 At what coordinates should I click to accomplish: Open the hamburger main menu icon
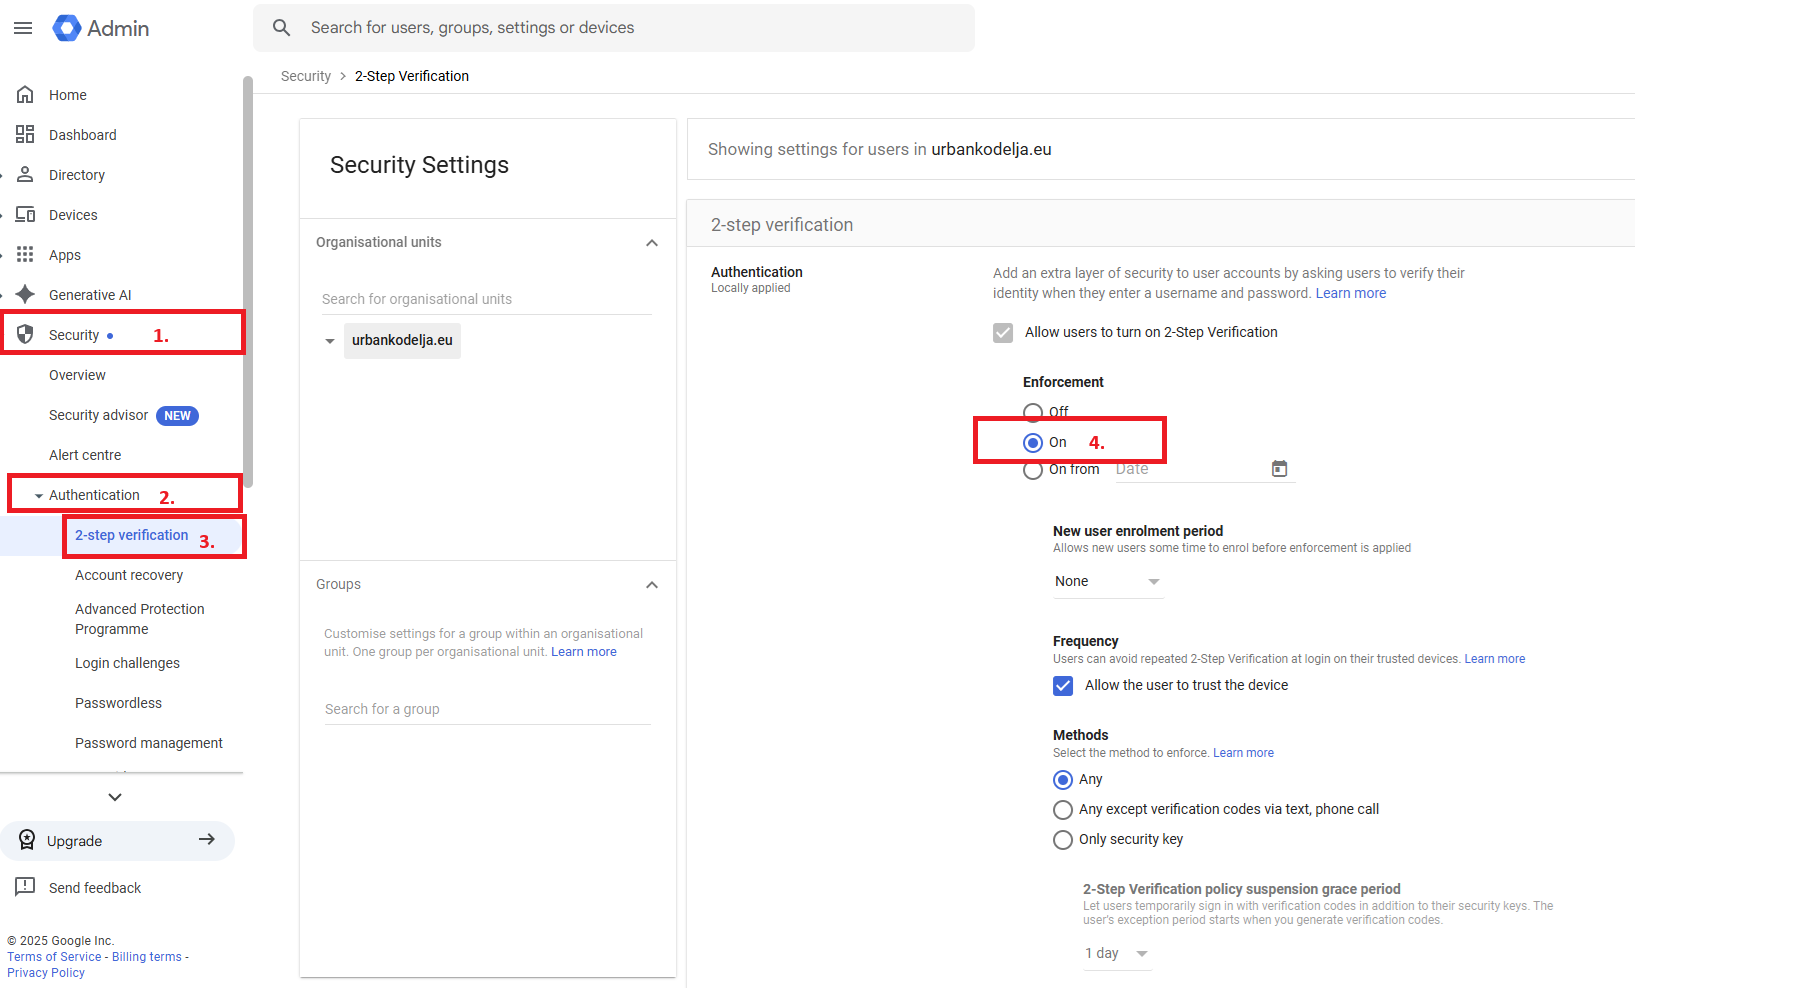[x=23, y=28]
